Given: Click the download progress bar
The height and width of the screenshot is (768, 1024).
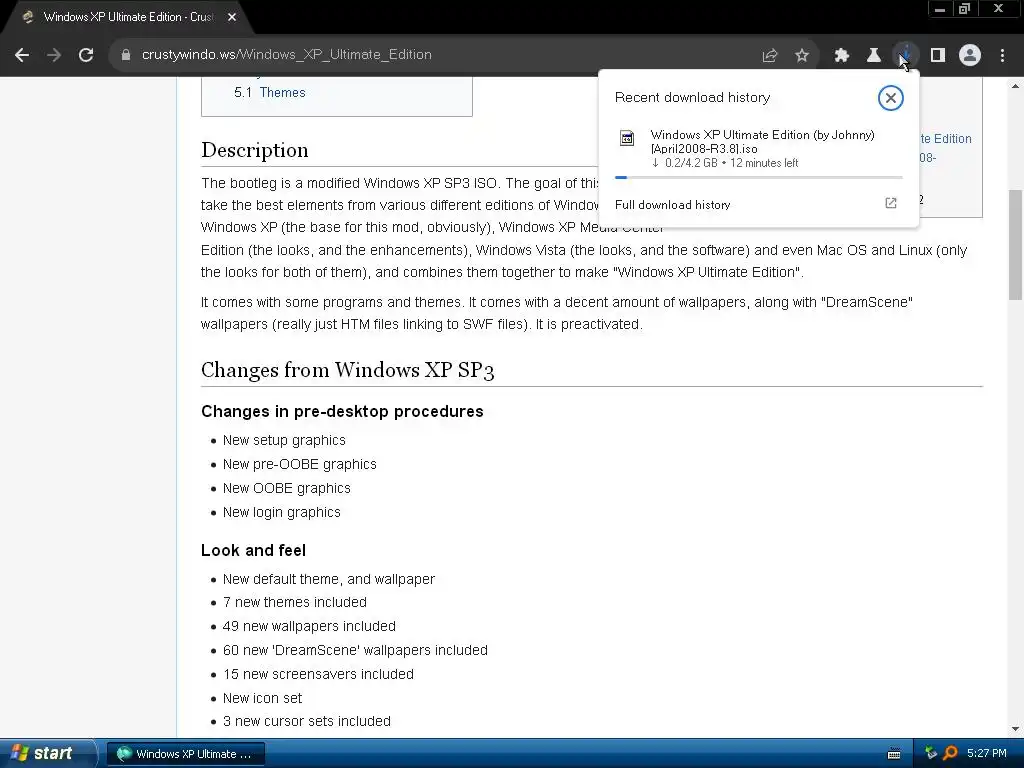Looking at the screenshot, I should pos(759,177).
